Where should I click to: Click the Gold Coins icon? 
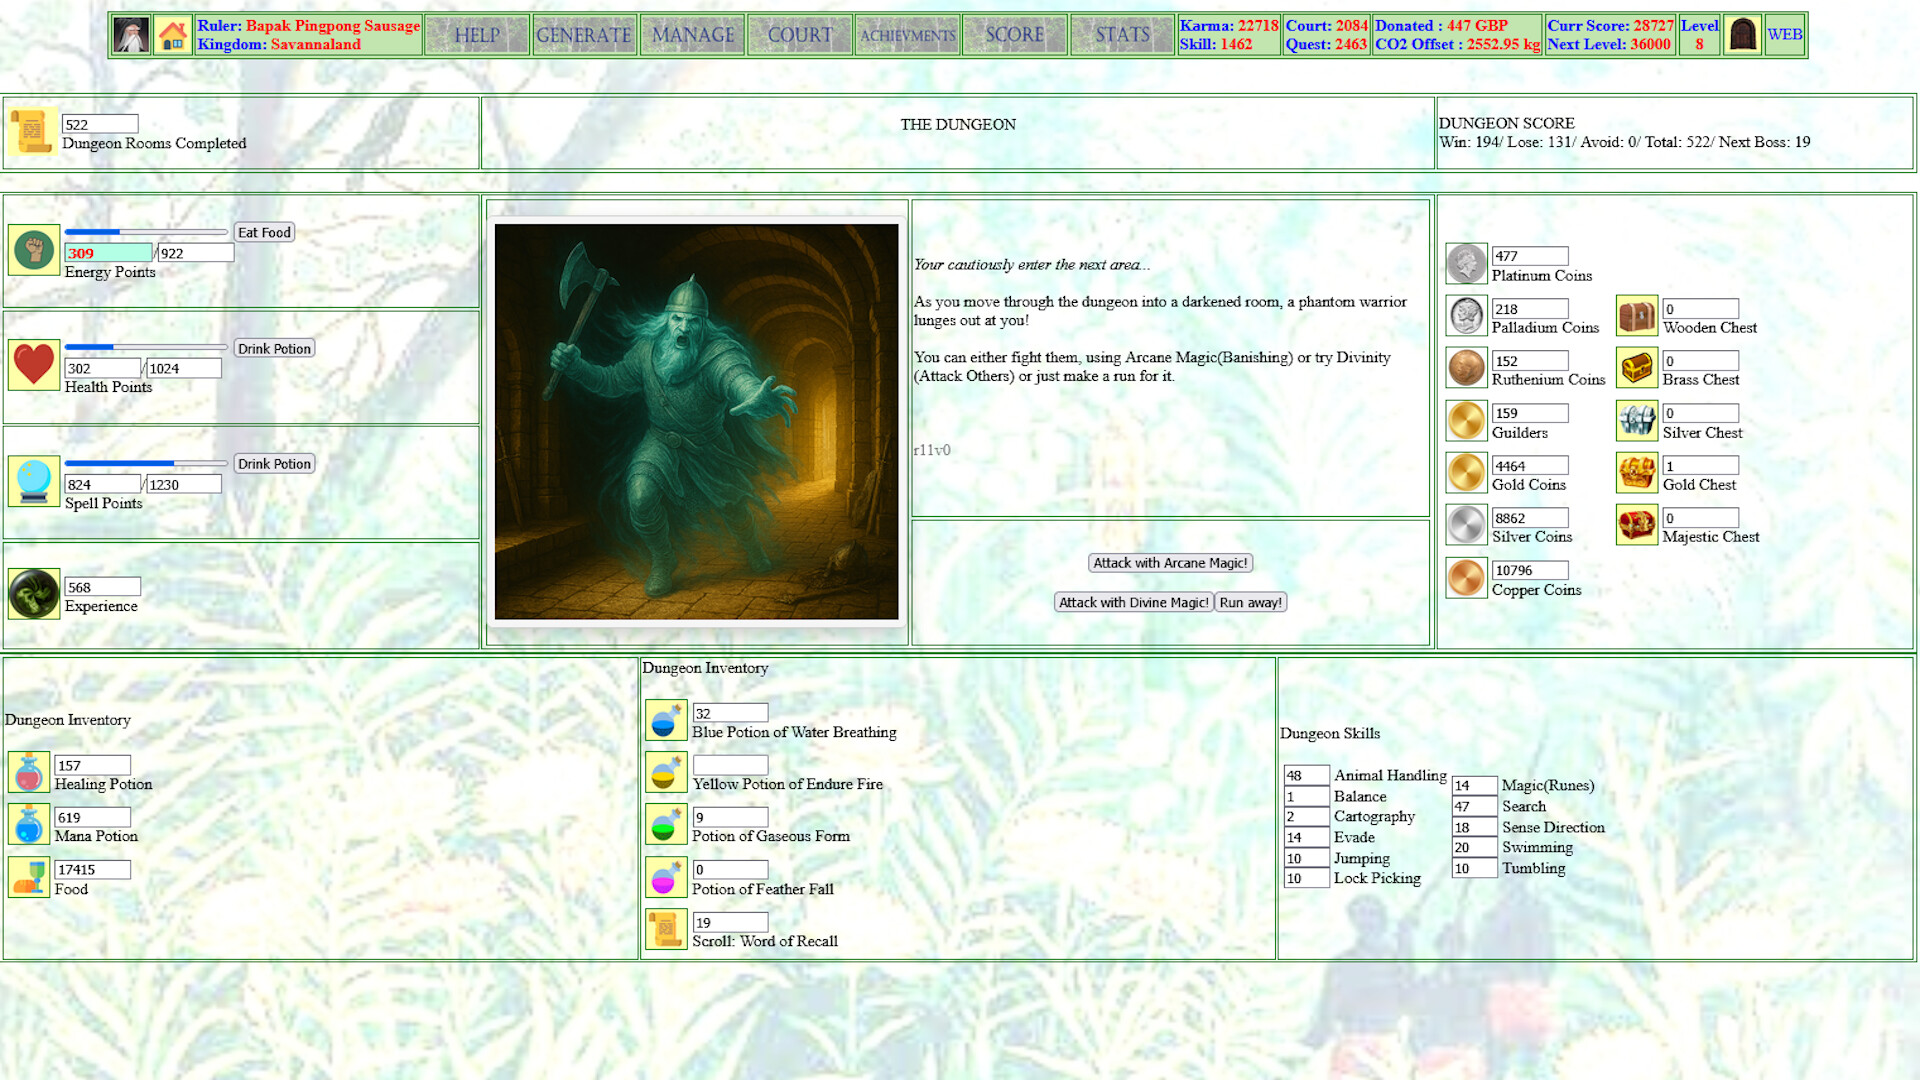click(x=1466, y=473)
